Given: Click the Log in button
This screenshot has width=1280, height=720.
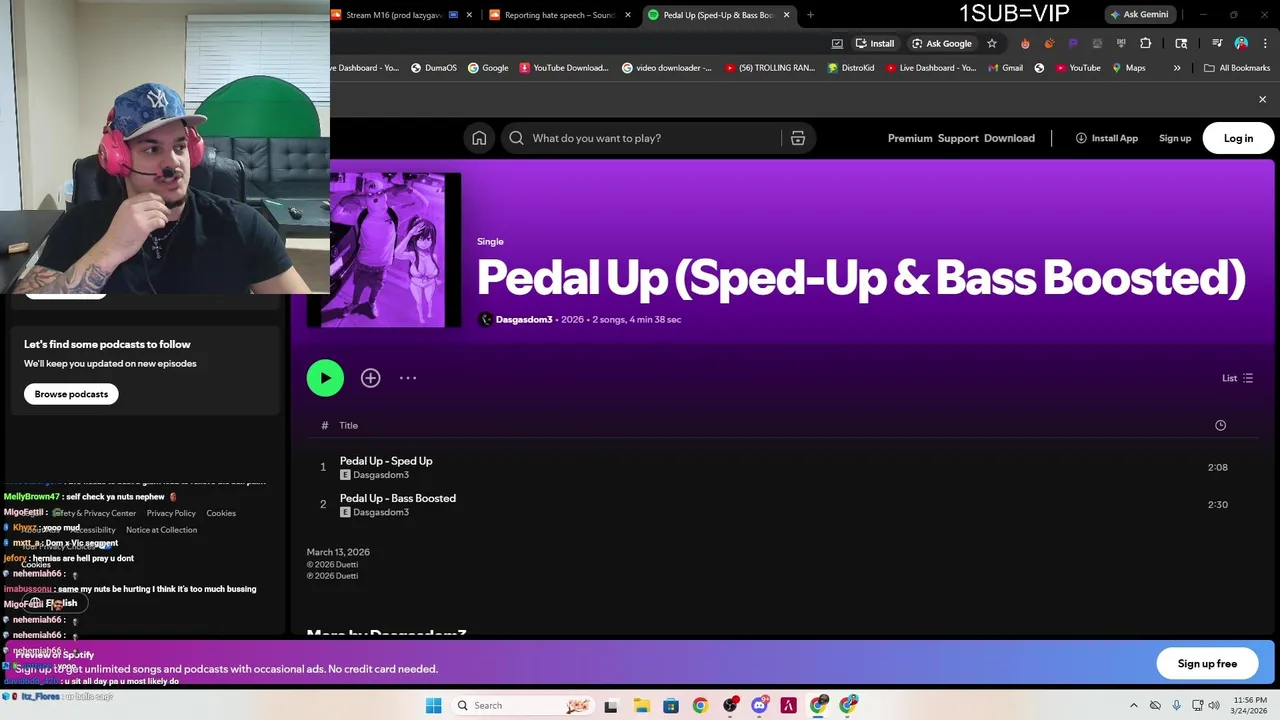Looking at the screenshot, I should (x=1238, y=138).
